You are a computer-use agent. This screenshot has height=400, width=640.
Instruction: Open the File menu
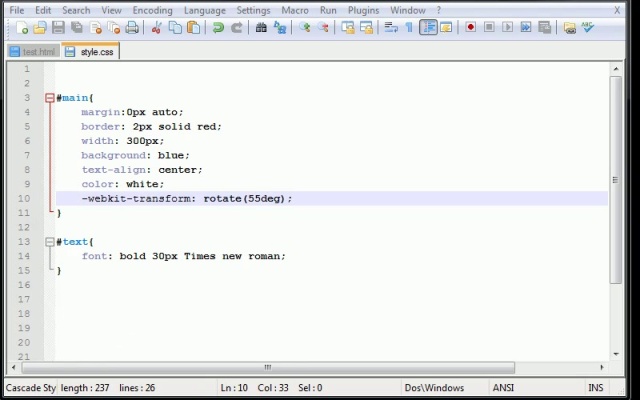pos(17,10)
